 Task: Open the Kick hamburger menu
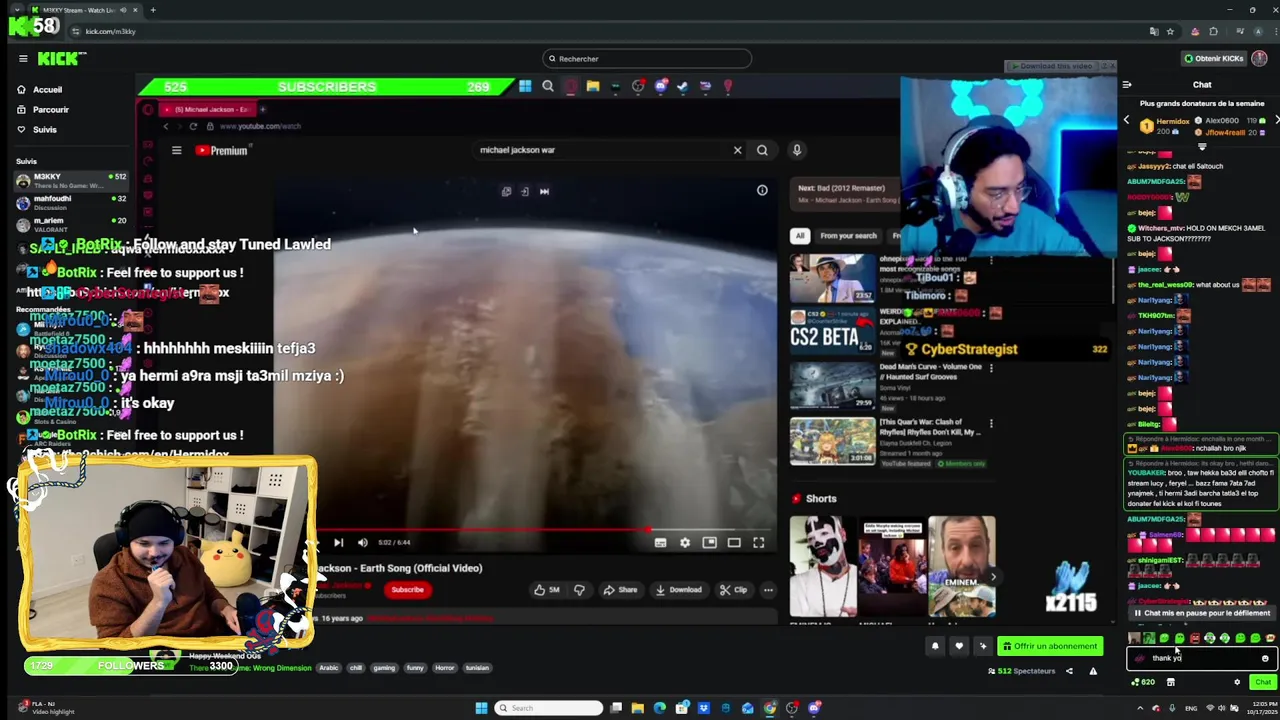23,58
